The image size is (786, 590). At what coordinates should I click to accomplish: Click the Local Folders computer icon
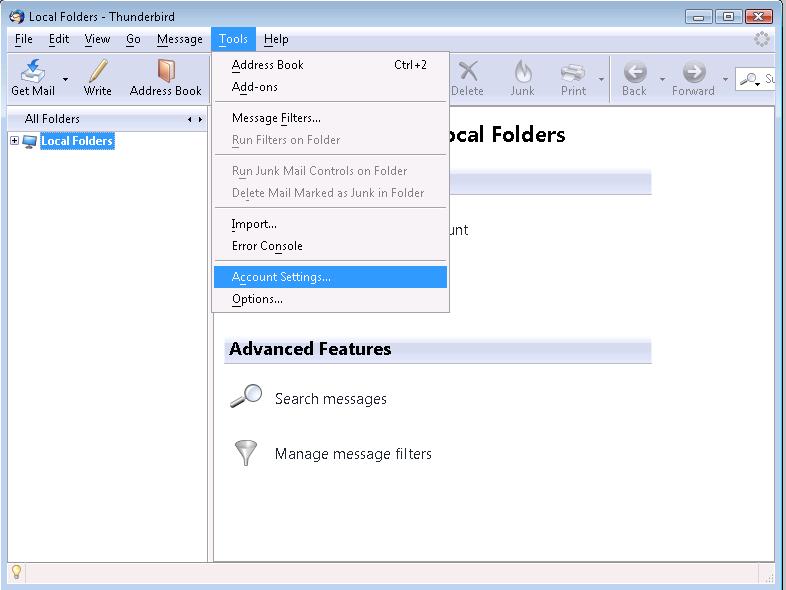(x=30, y=141)
